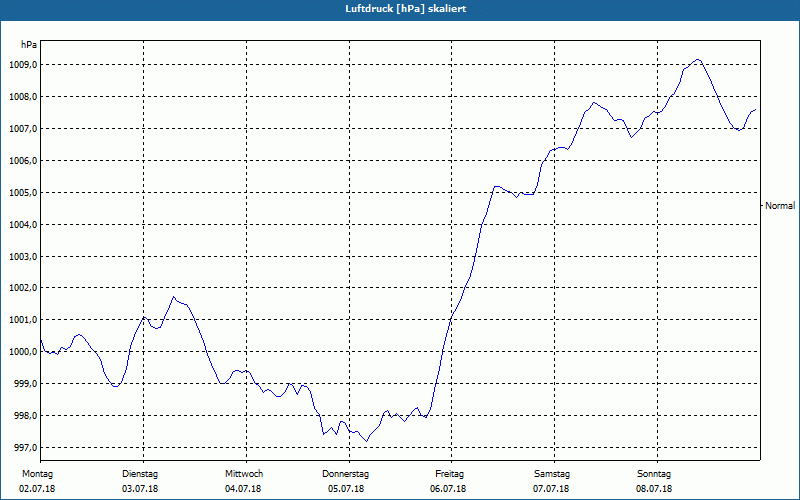Click the date 08.07.18
This screenshot has width=800, height=500.
pyautogui.click(x=654, y=489)
